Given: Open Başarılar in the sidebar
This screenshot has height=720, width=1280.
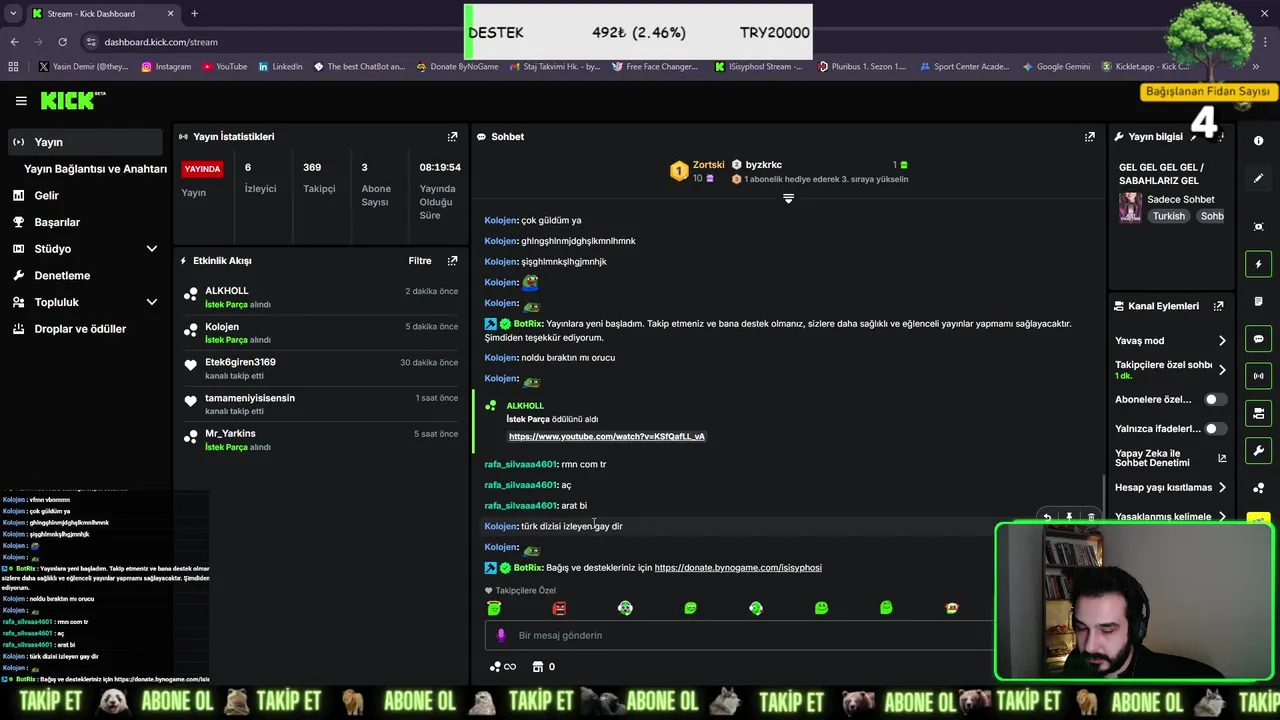Looking at the screenshot, I should pos(85,222).
